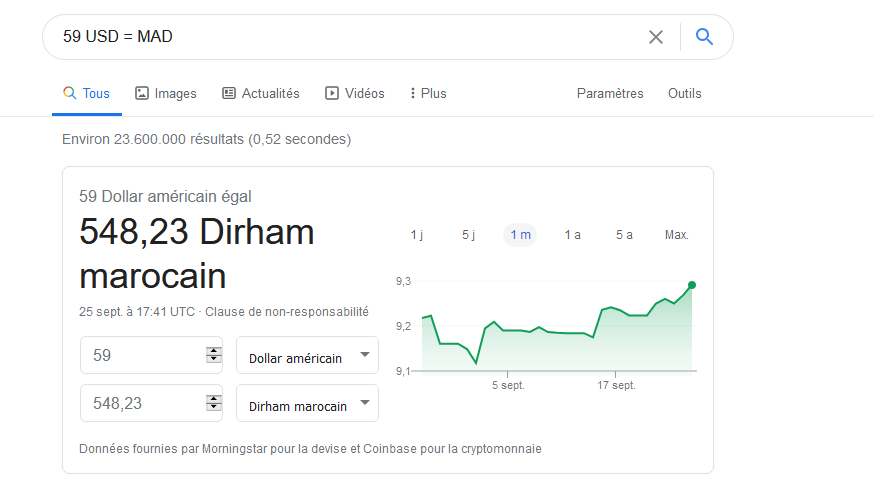This screenshot has width=874, height=492.
Task: Open the Vidéos results tab
Action: pyautogui.click(x=355, y=93)
